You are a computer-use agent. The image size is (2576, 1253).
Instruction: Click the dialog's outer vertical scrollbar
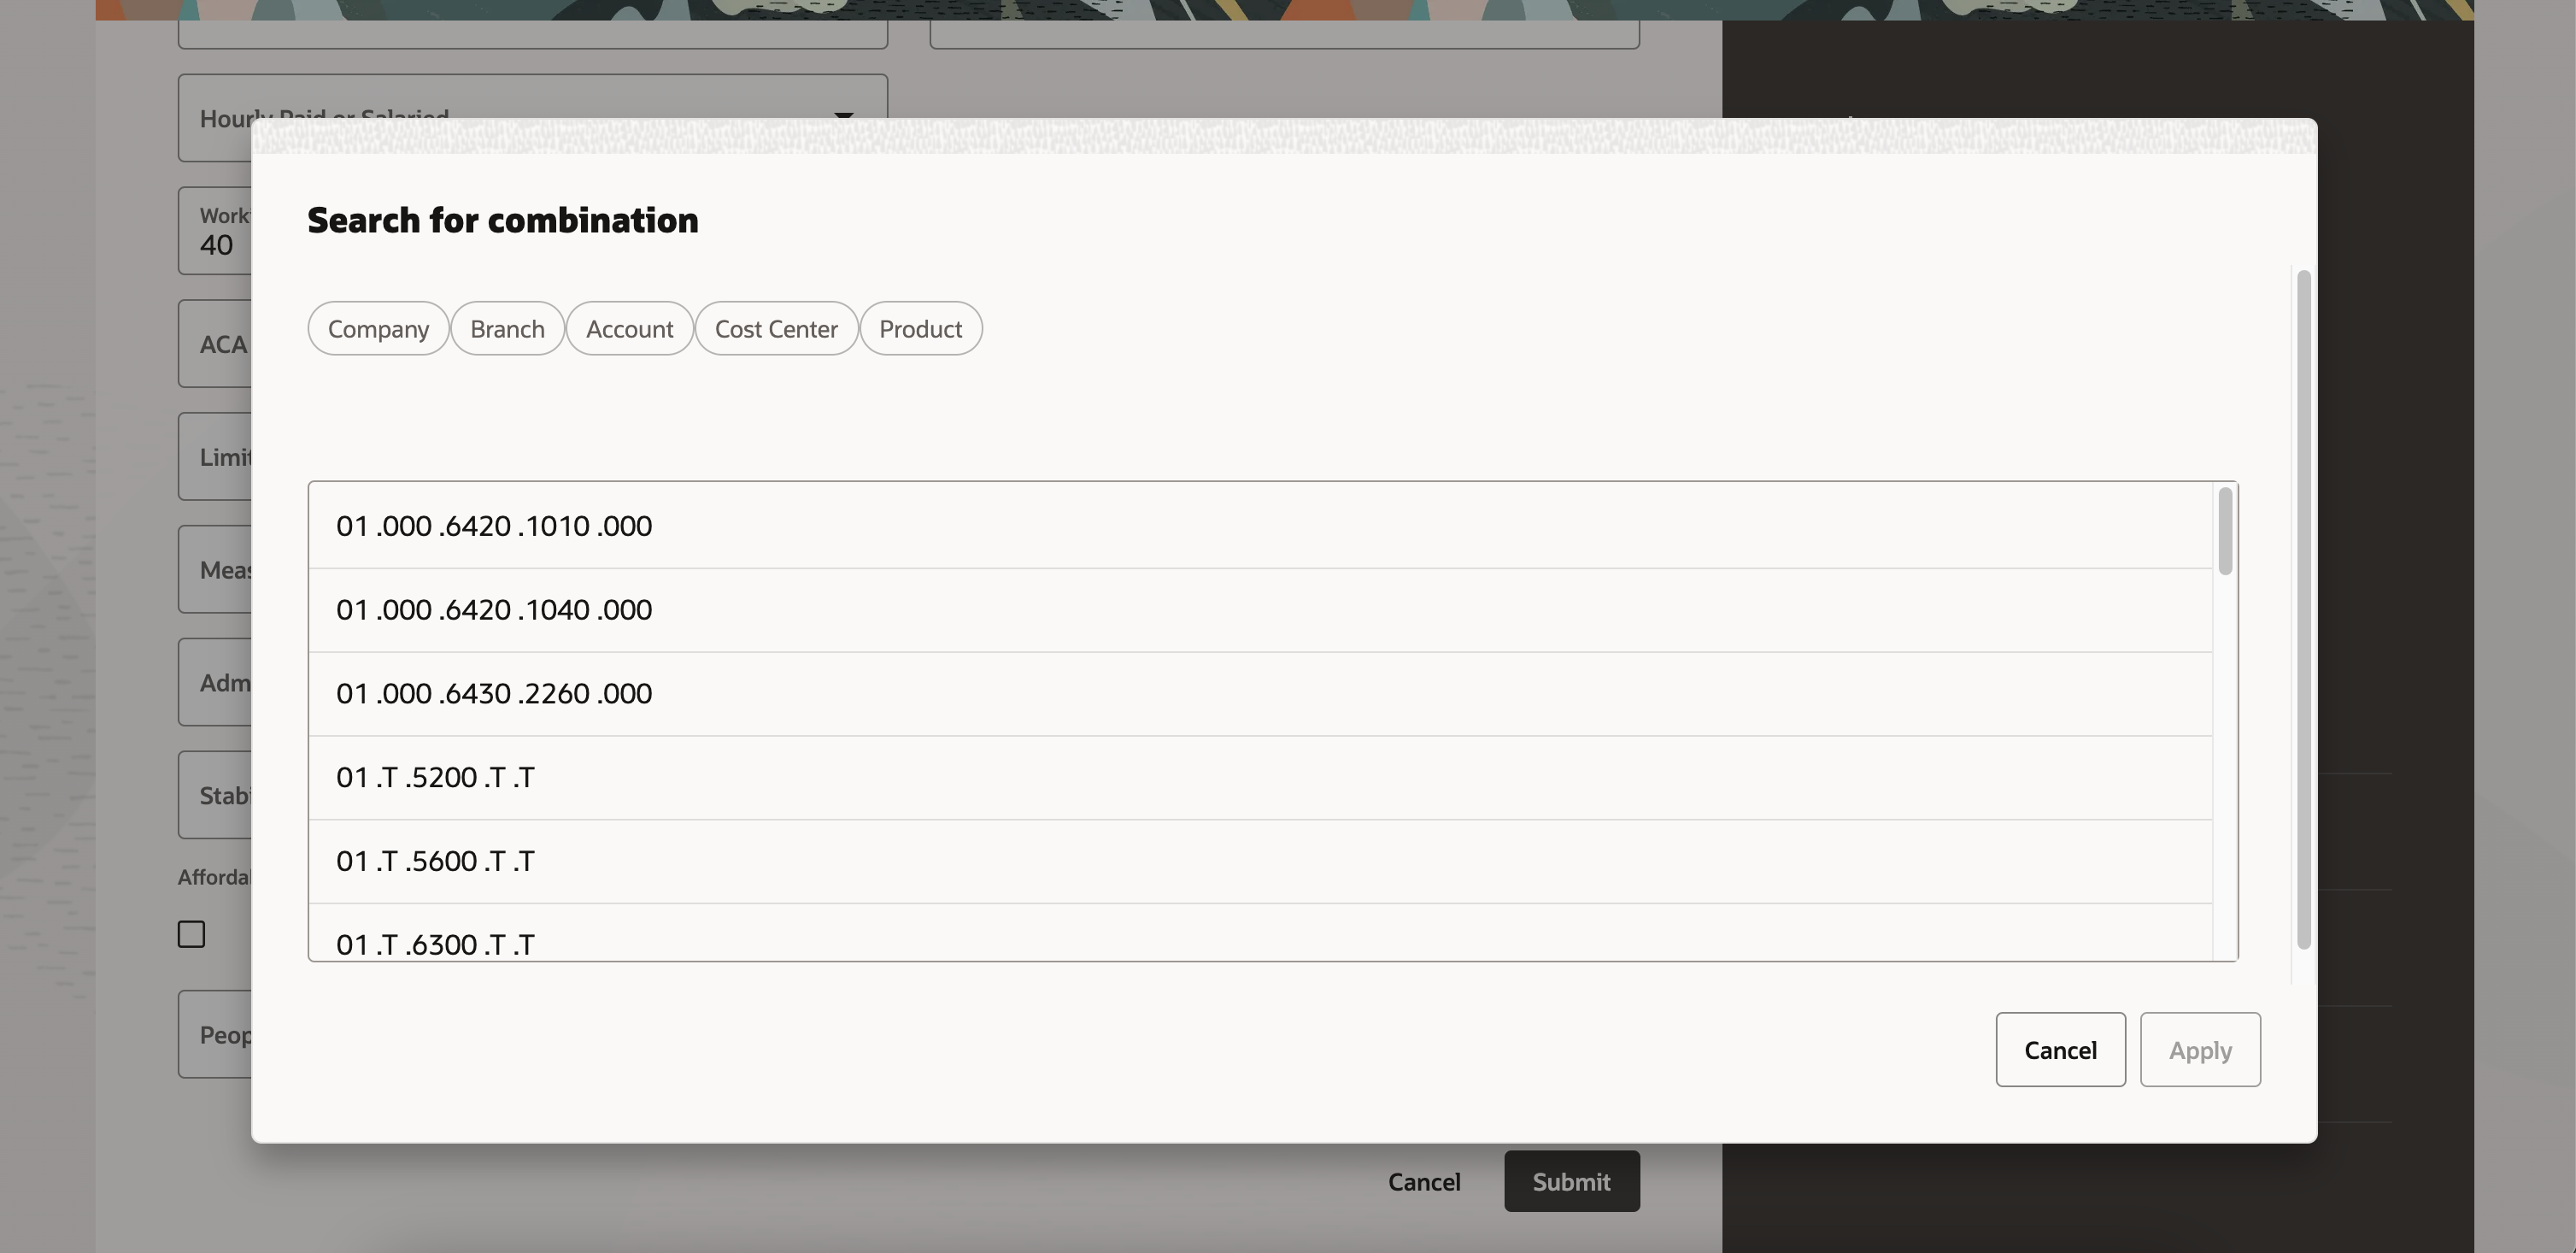[2303, 610]
